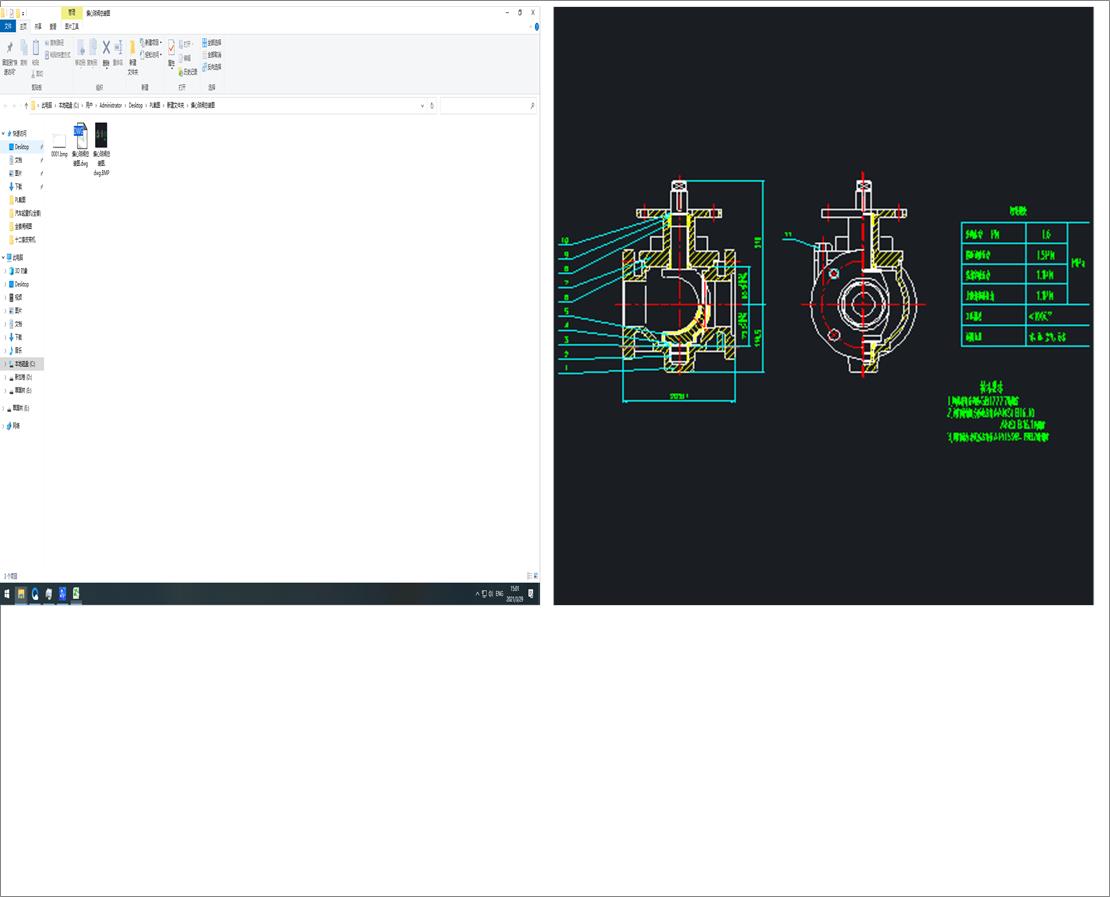
Task: Click the History command in the Open group
Action: 188,72
